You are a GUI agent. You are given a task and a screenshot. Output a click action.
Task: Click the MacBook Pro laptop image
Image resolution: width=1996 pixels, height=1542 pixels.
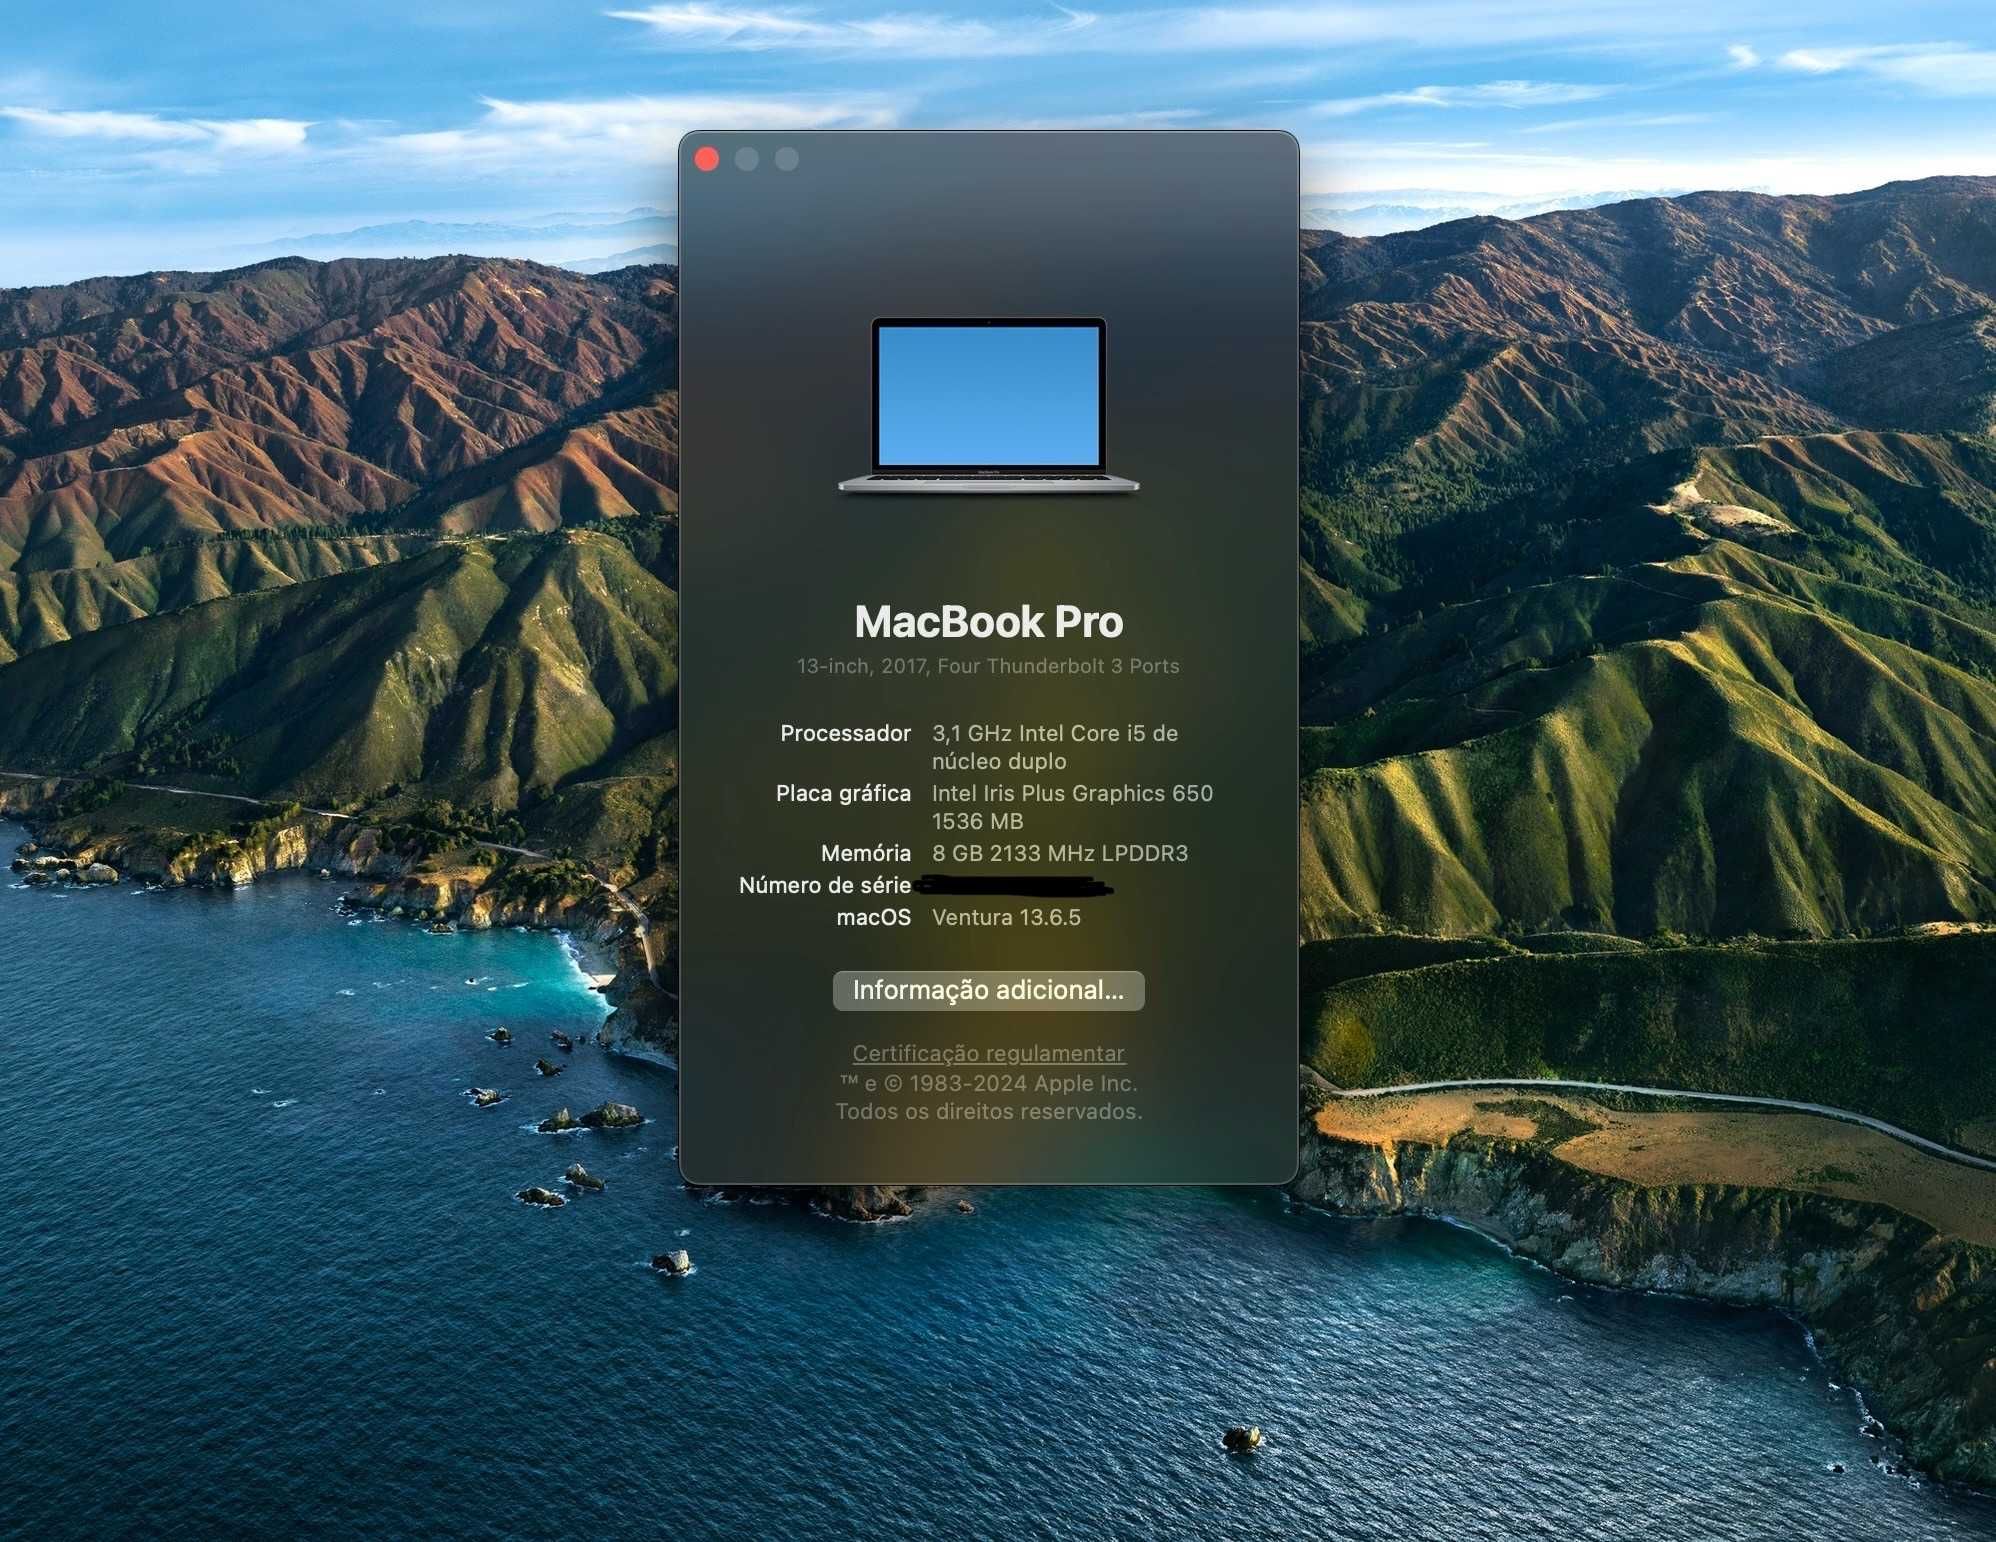[989, 406]
